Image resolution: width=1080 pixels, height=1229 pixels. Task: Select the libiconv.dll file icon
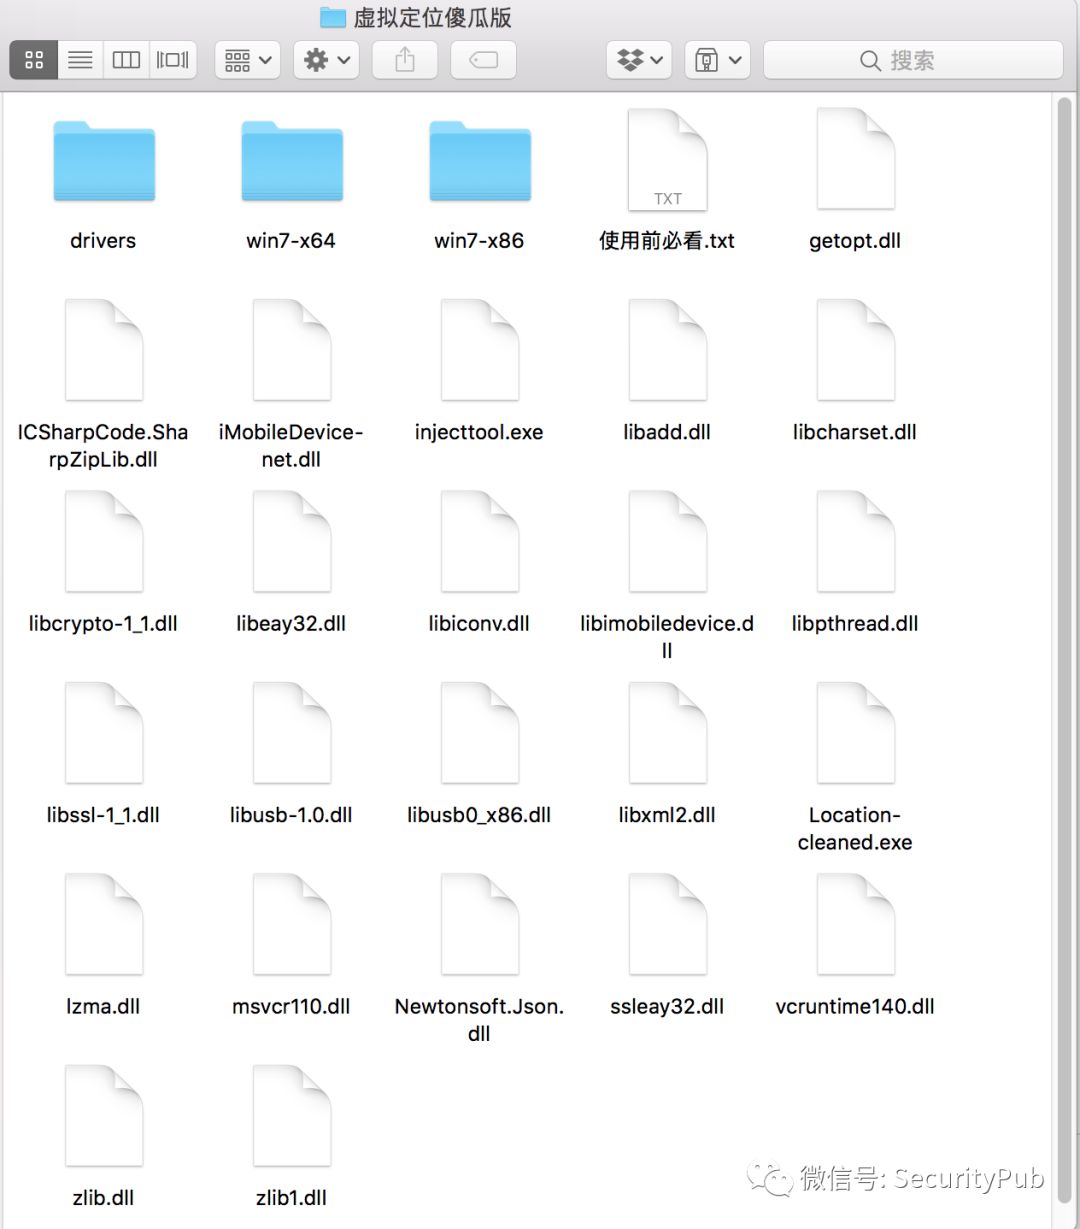click(480, 542)
